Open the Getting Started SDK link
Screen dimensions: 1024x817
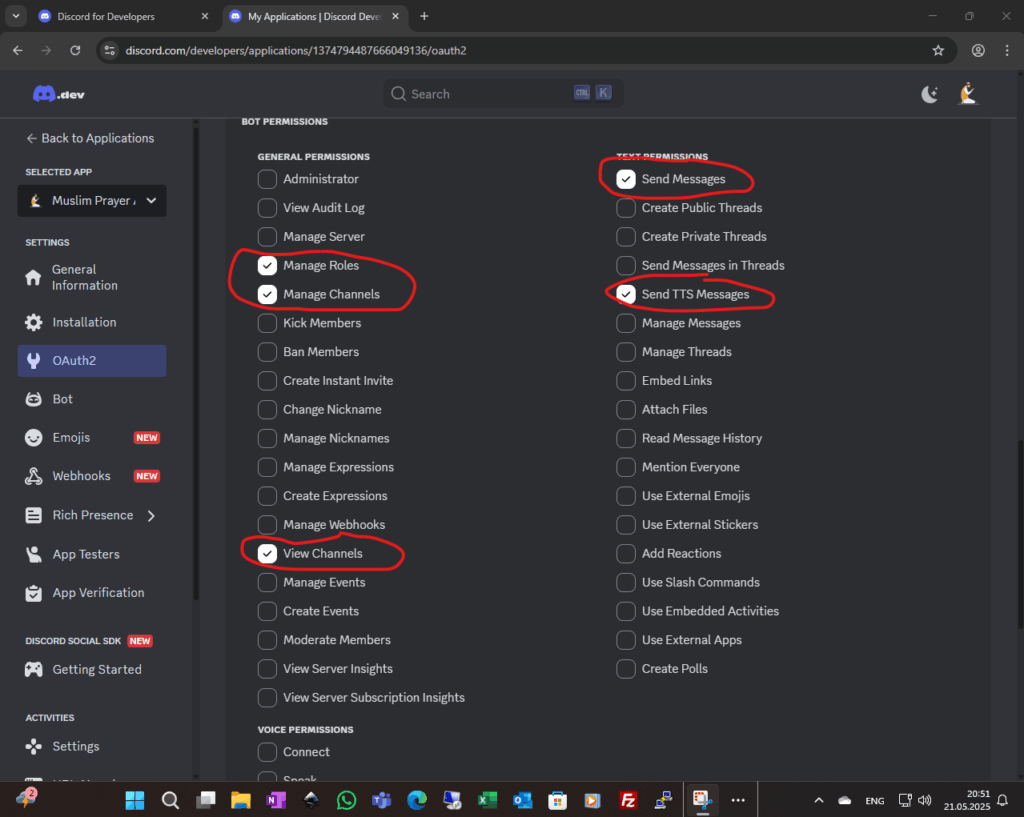pyautogui.click(x=92, y=669)
